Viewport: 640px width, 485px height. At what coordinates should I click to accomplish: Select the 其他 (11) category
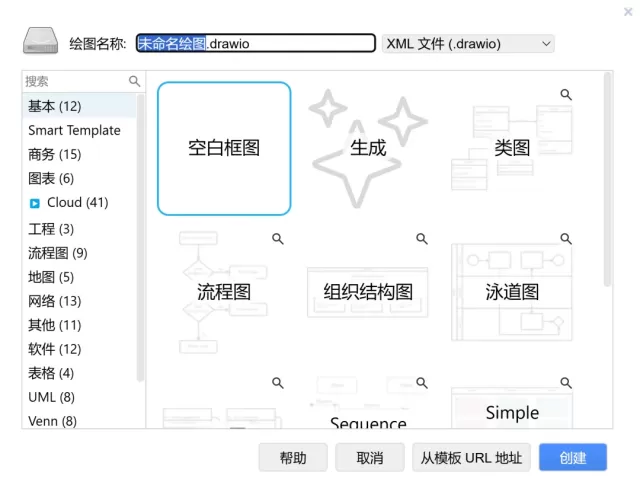click(x=79, y=325)
